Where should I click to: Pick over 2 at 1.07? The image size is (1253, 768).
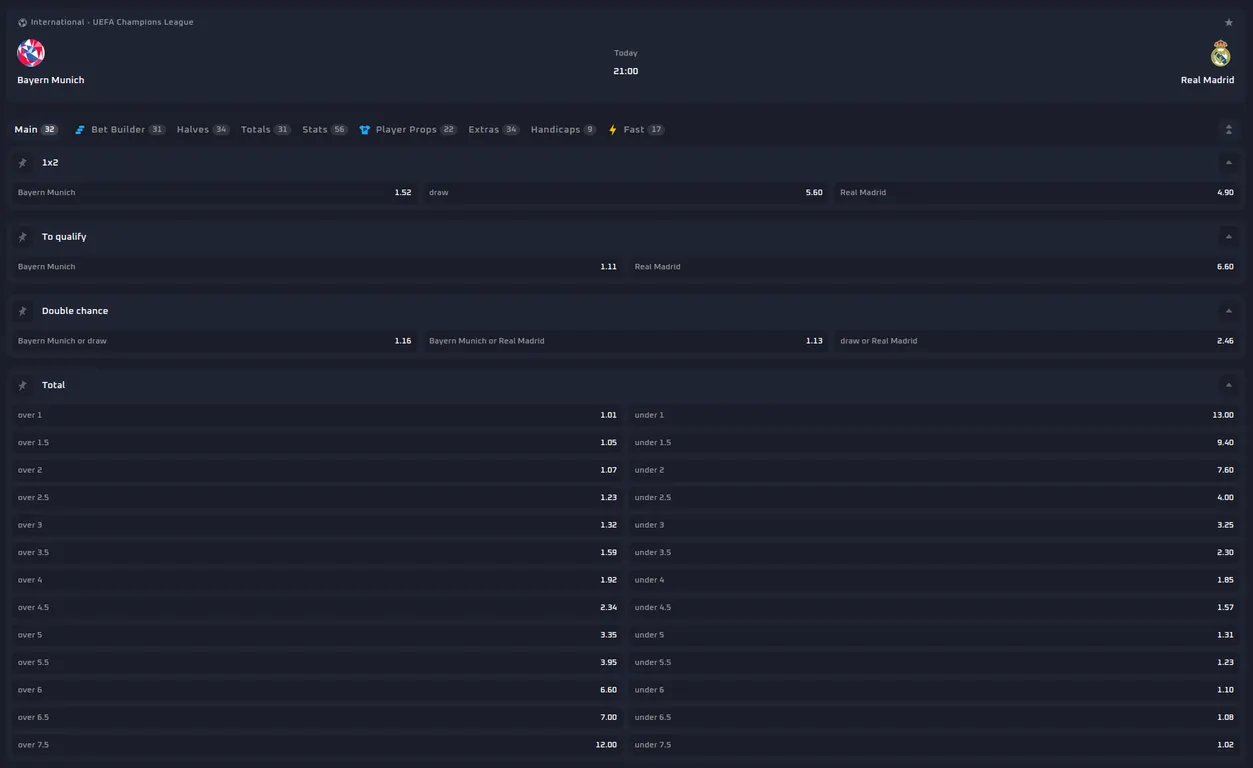pos(317,470)
